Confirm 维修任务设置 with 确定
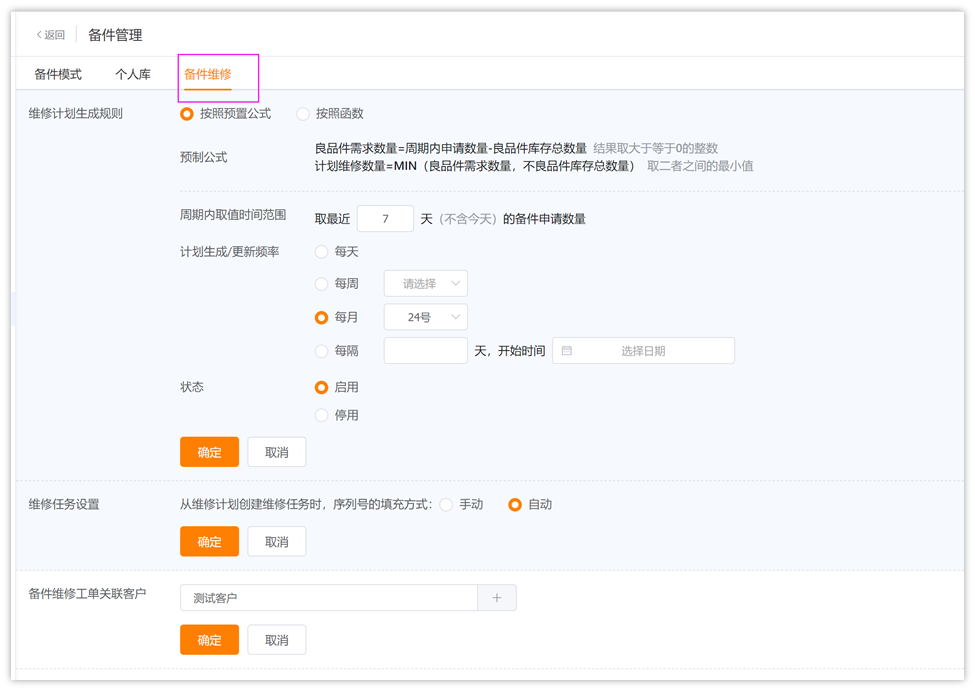 coord(210,542)
